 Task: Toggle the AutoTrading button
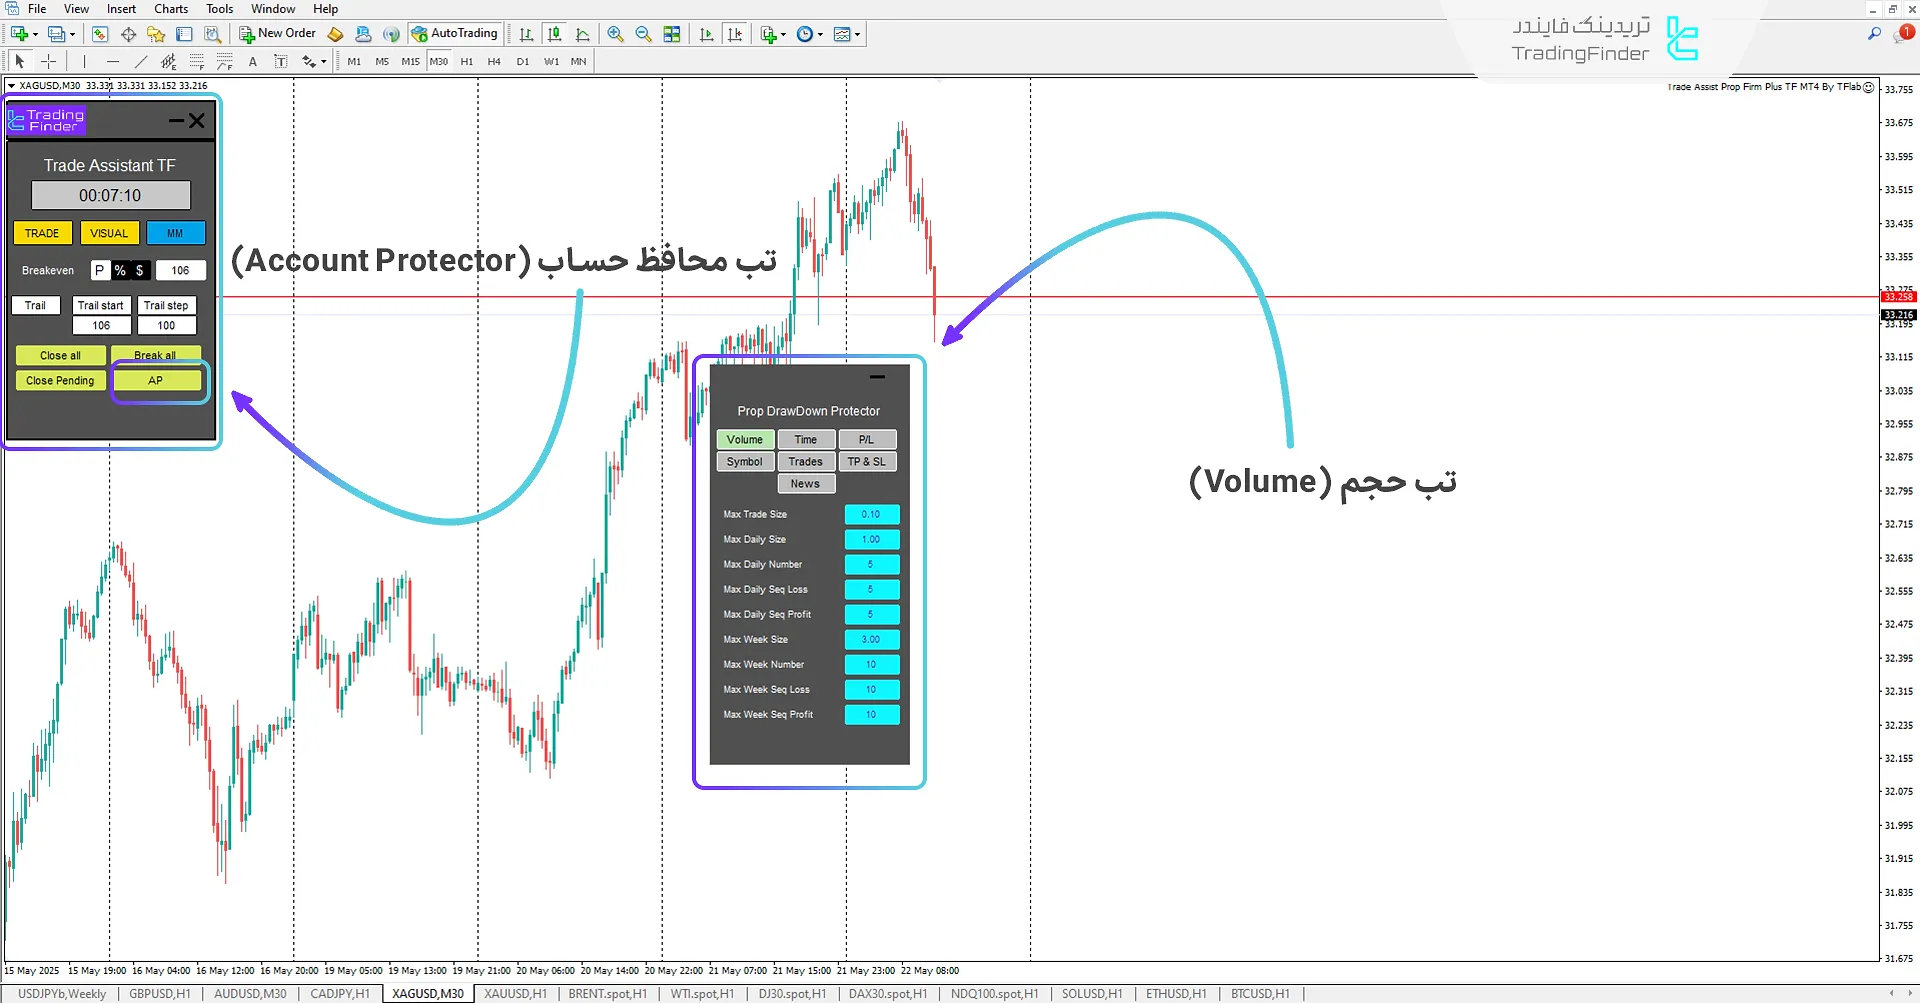[x=455, y=34]
